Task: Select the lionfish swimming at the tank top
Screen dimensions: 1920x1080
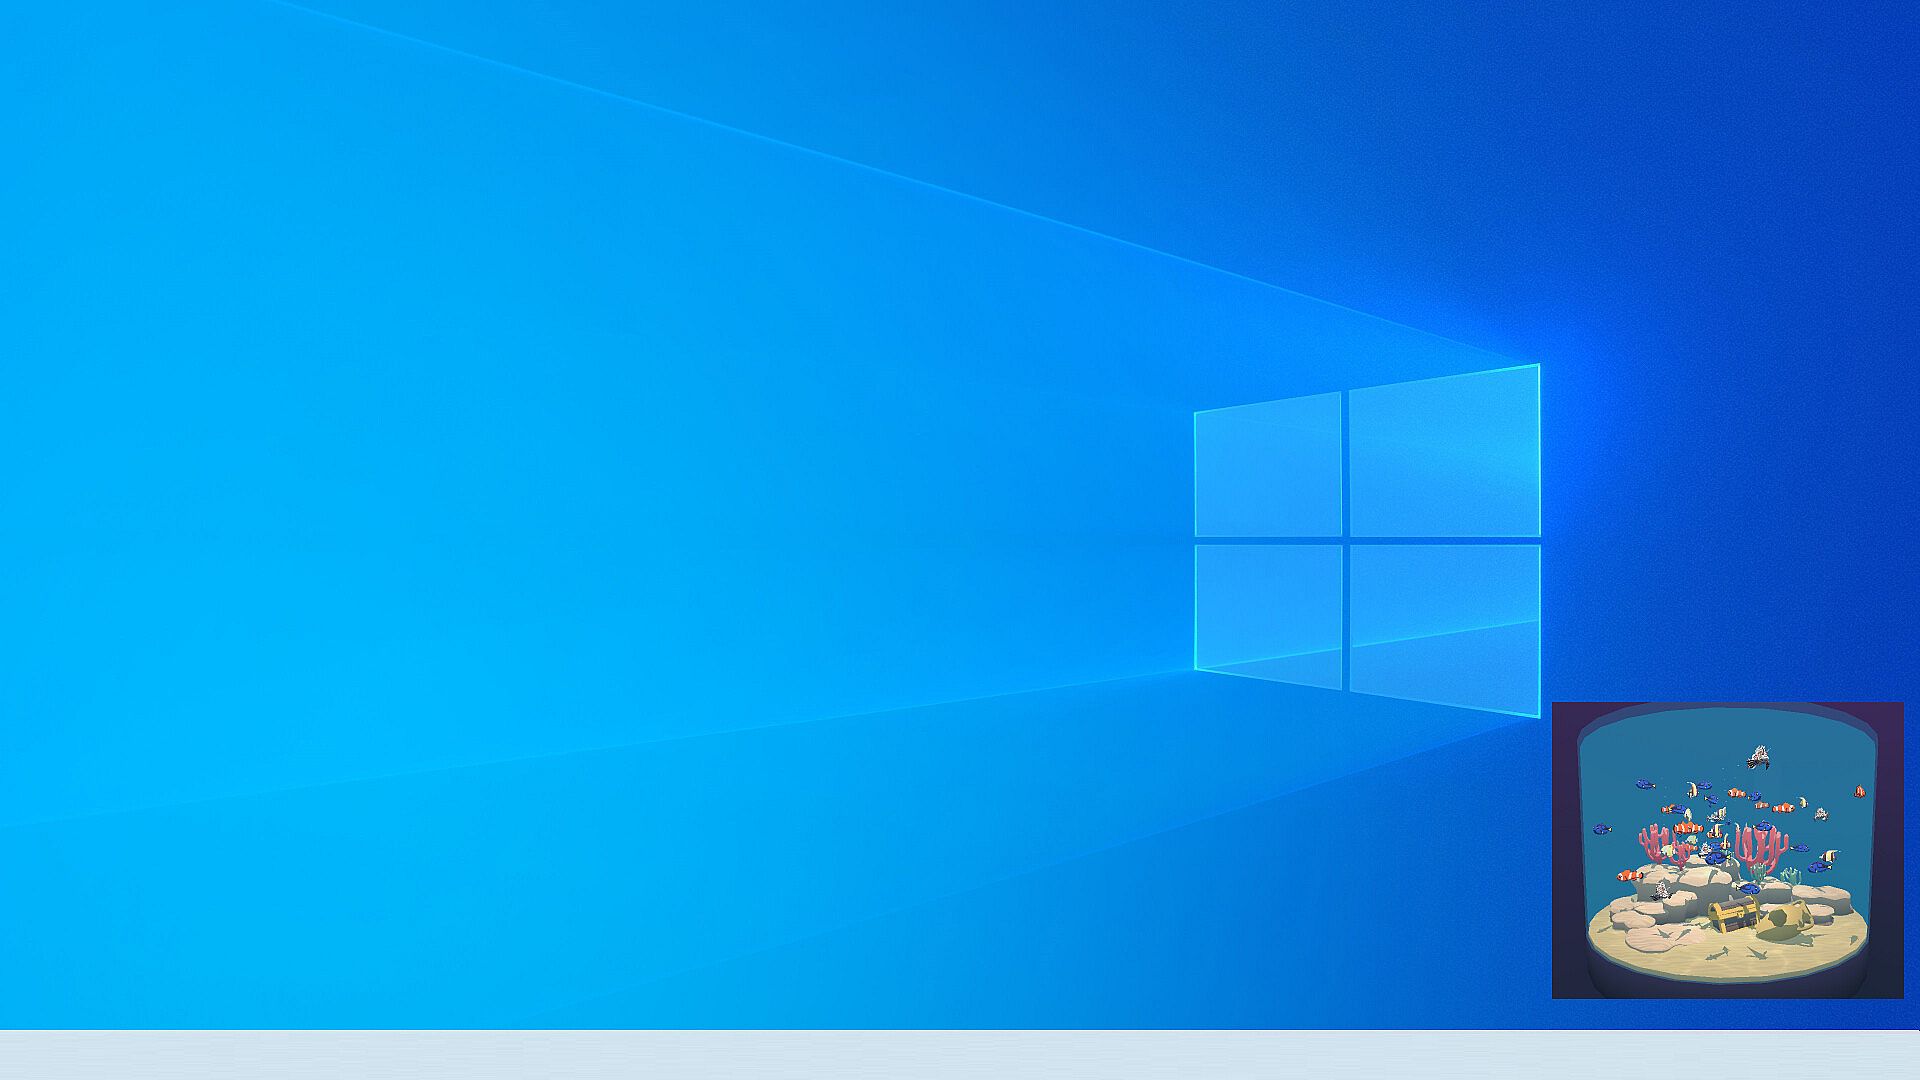Action: [1758, 757]
